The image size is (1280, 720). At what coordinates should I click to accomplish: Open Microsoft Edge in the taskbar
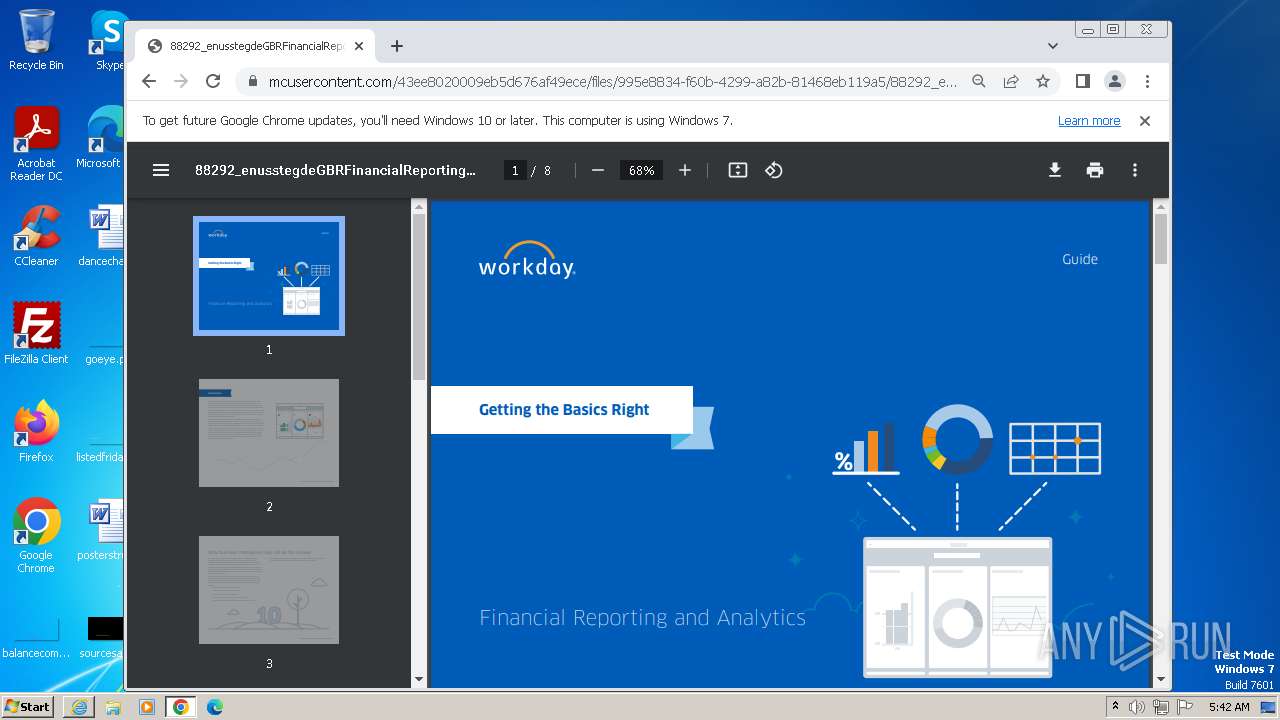(x=215, y=707)
